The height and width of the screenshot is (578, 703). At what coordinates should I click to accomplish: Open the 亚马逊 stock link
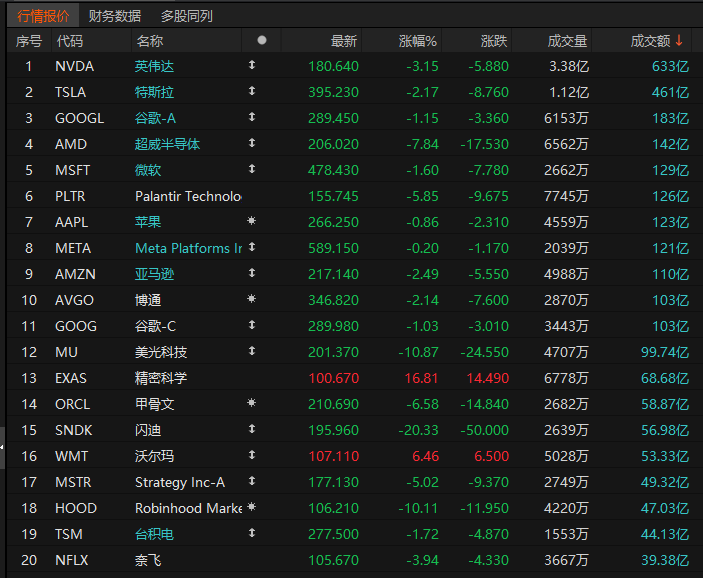pyautogui.click(x=154, y=274)
